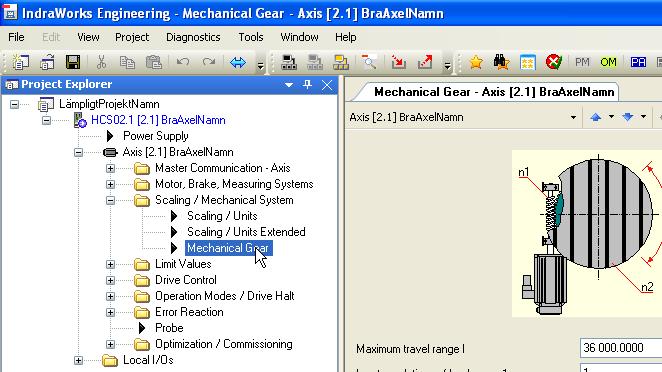
Task: Click the Open Project toolbar icon
Action: (x=47, y=62)
